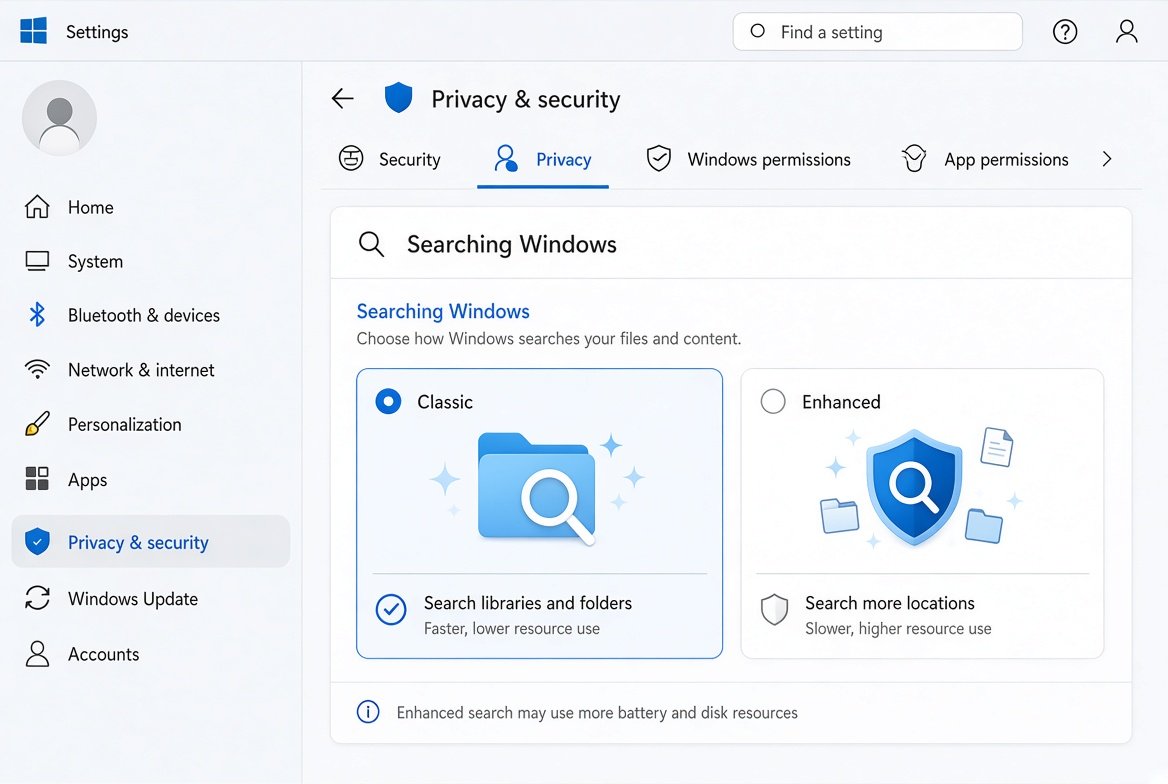Click the Personalization paintbrush icon
Screen dimensions: 1168x784
(x=37, y=423)
